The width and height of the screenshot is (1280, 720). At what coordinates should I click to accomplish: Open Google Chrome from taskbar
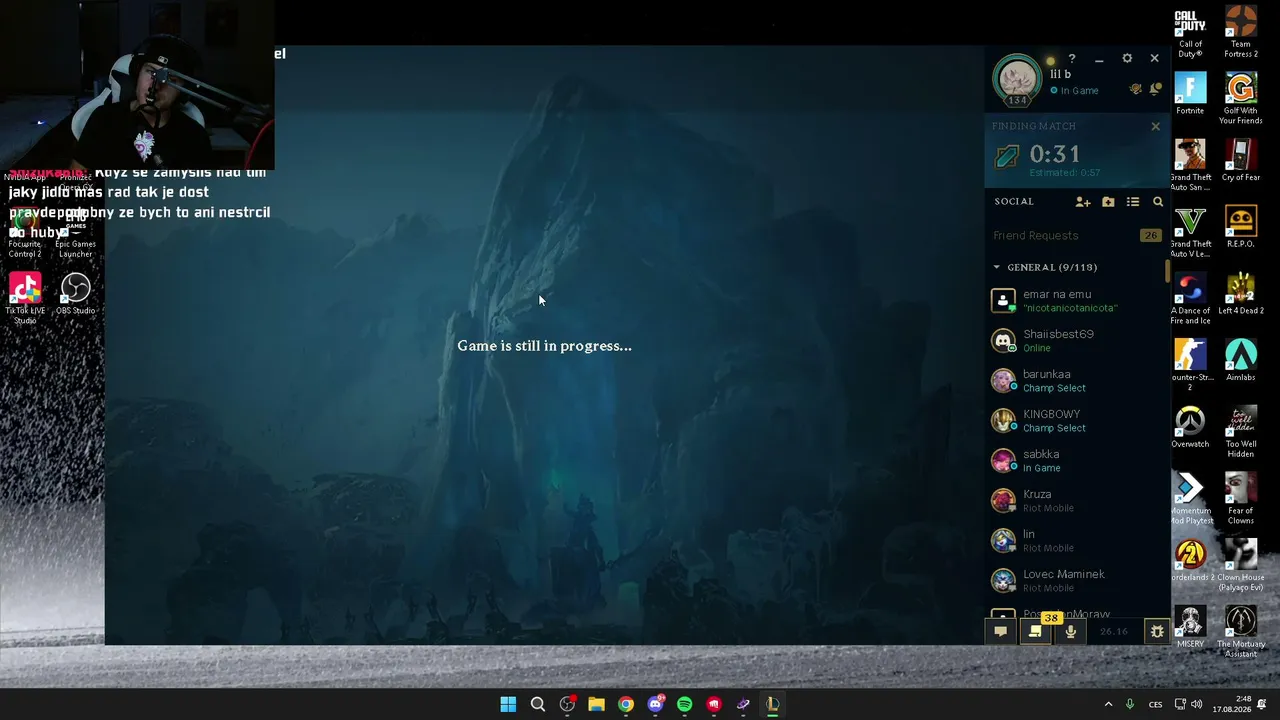[x=626, y=704]
